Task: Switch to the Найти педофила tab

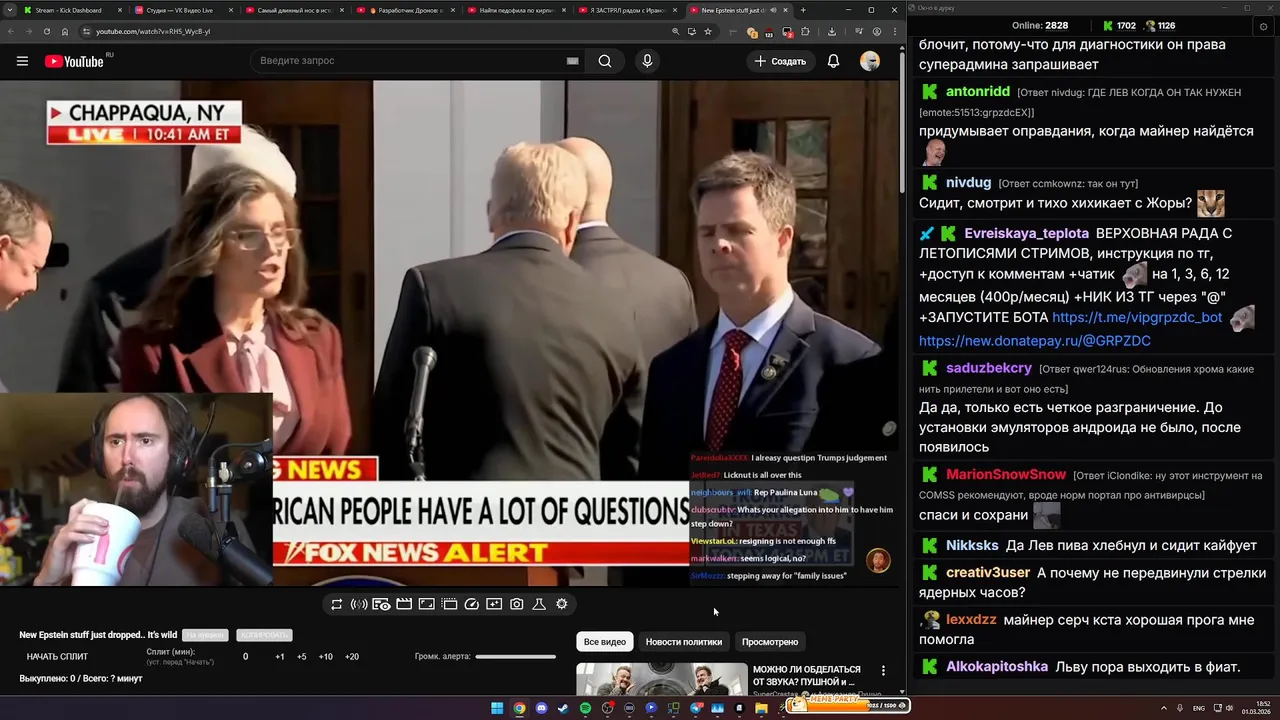Action: tap(516, 10)
